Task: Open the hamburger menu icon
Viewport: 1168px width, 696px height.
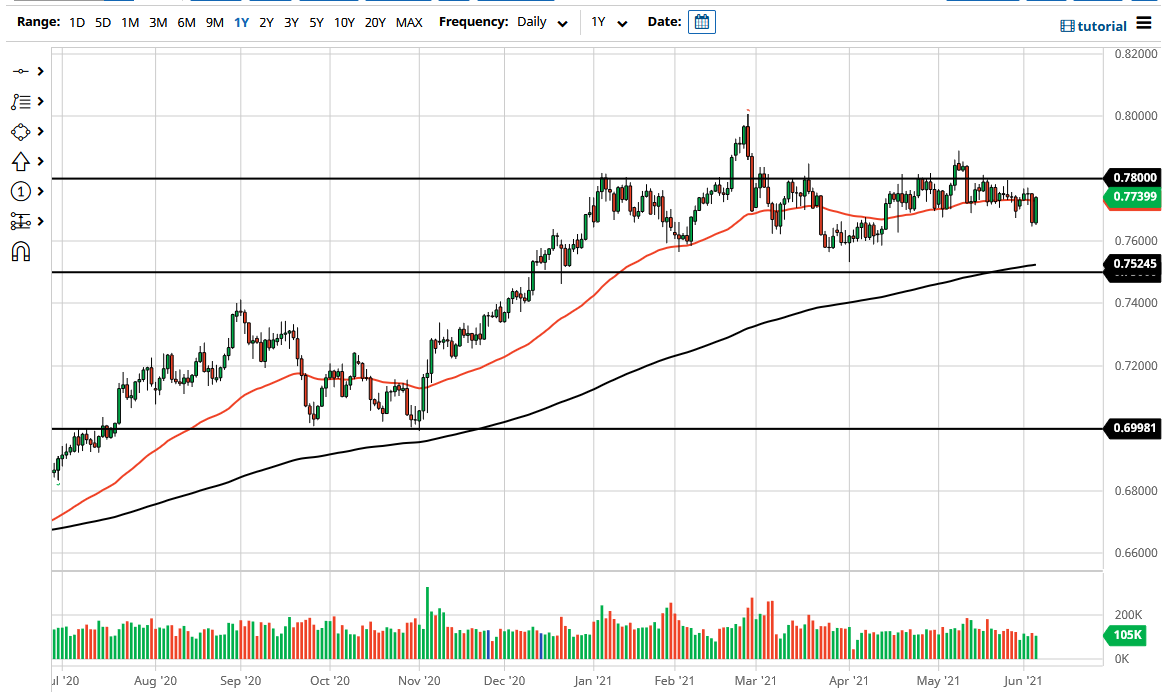Action: coord(1144,24)
